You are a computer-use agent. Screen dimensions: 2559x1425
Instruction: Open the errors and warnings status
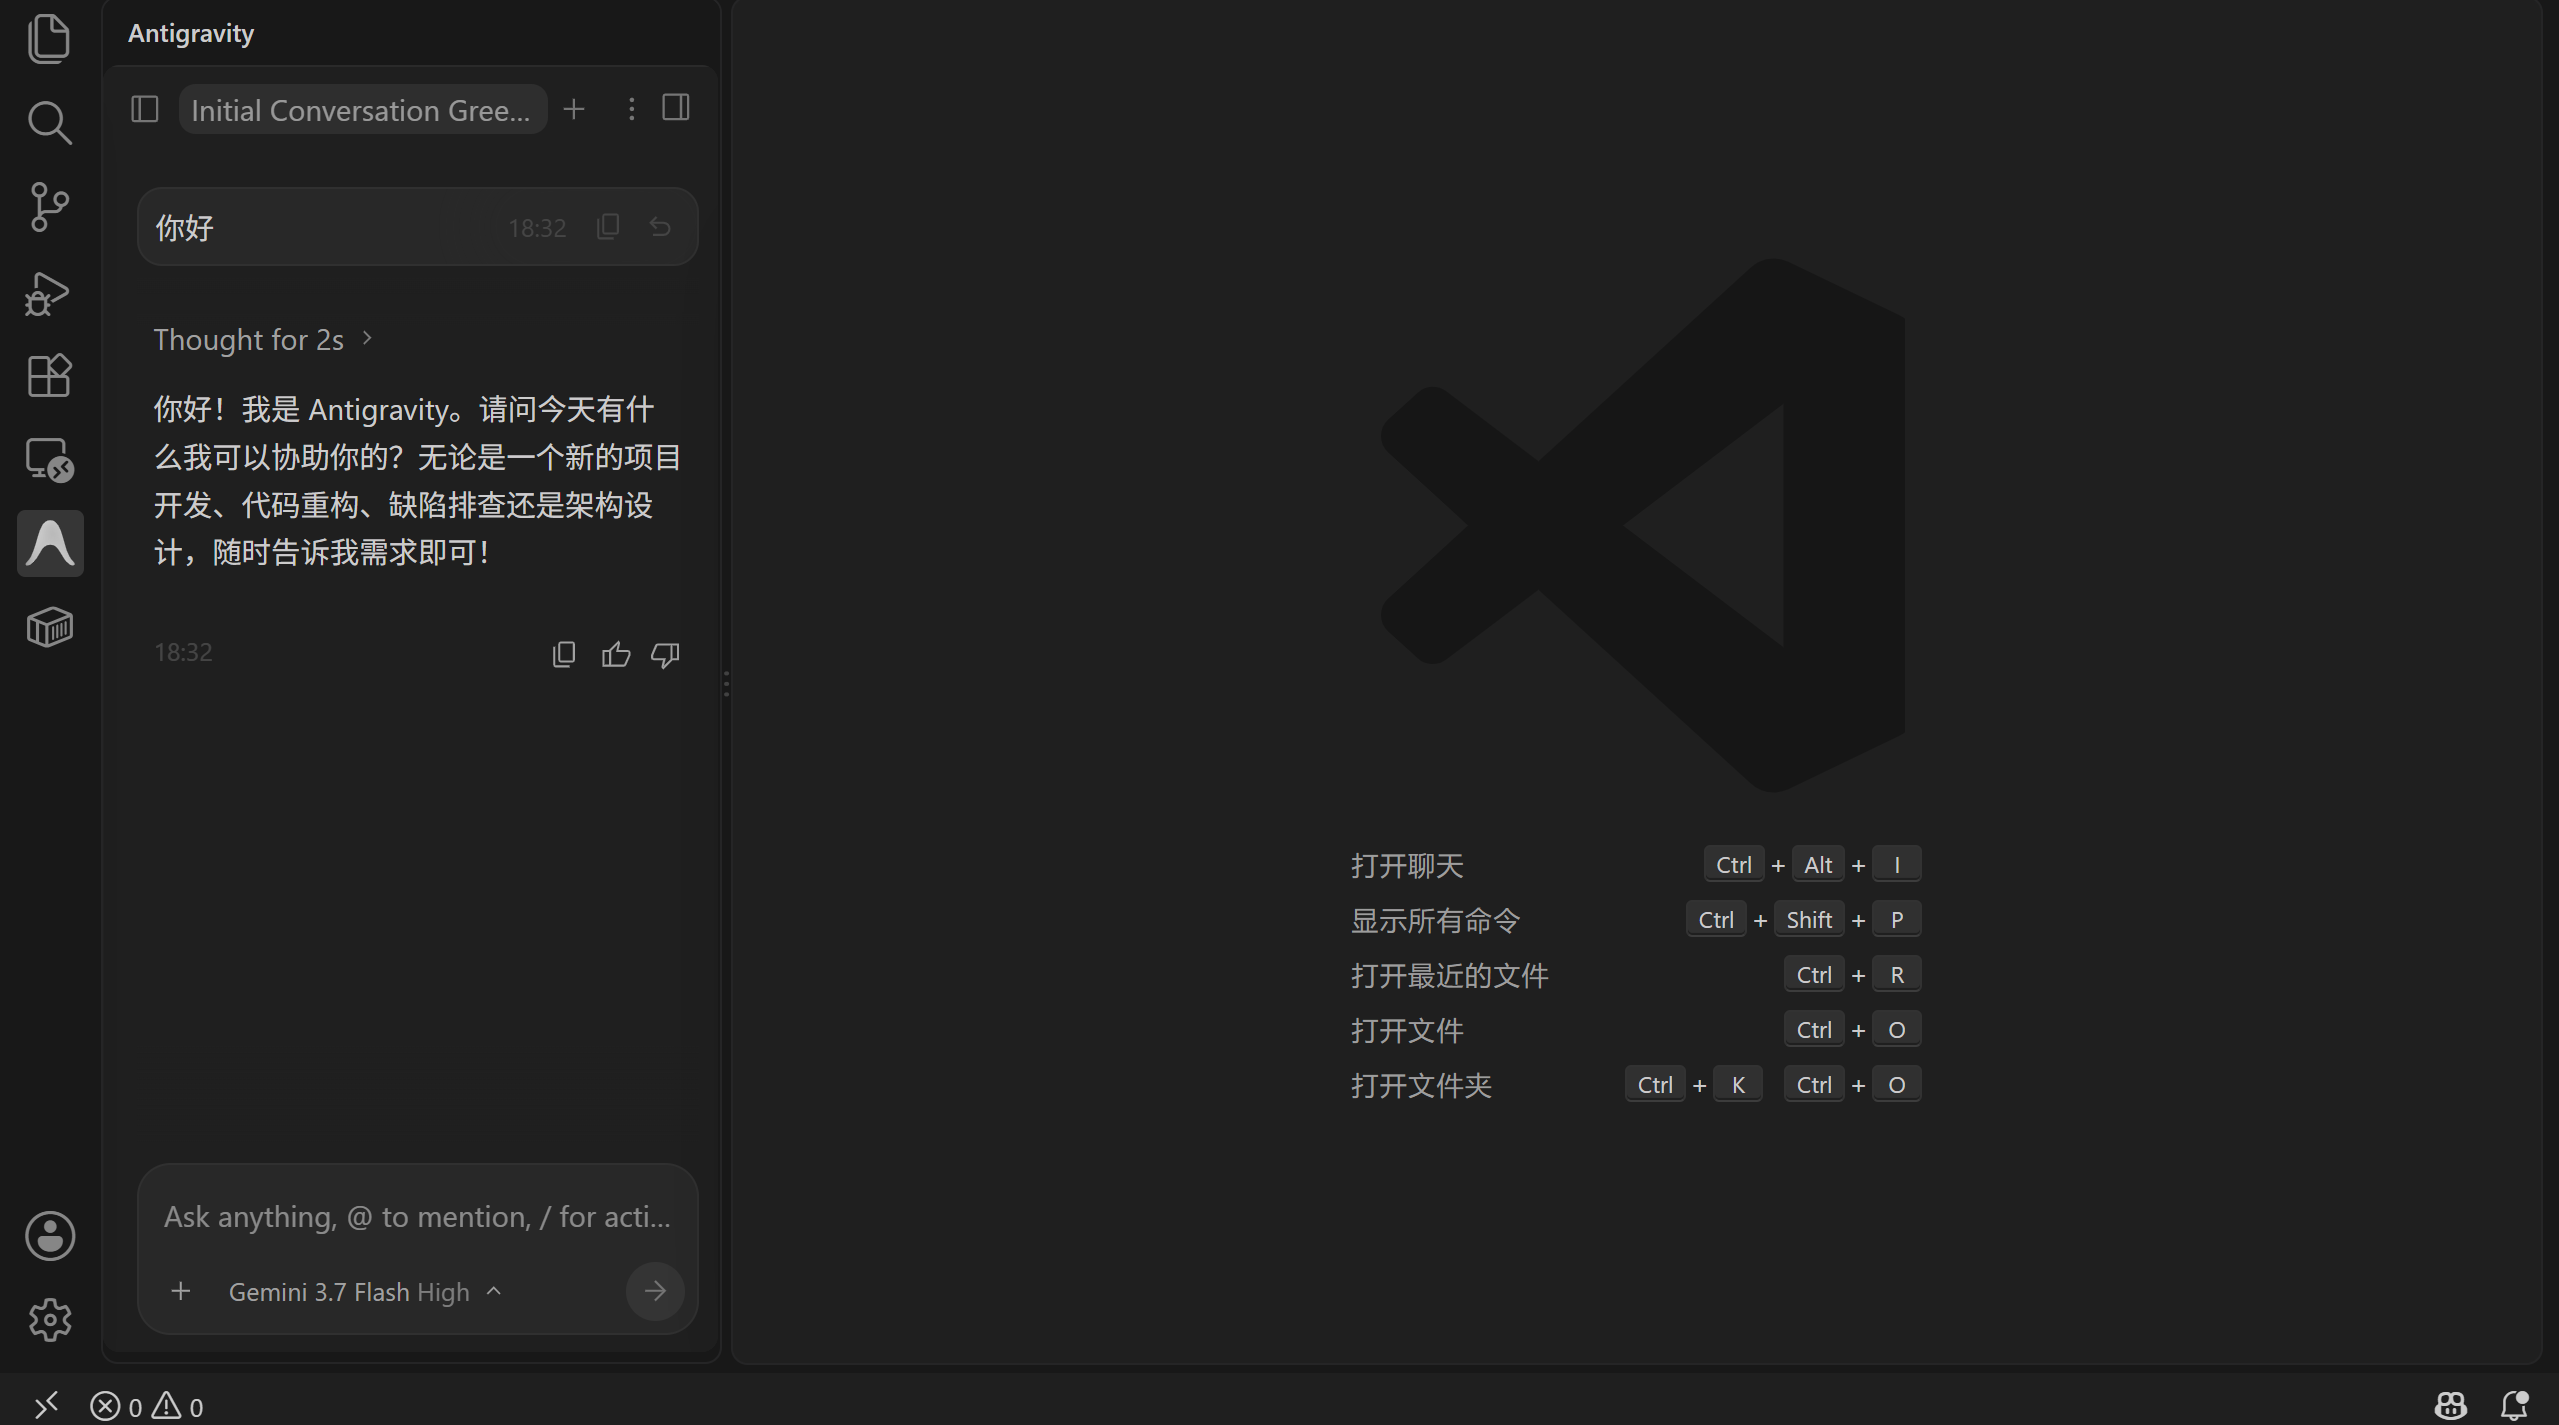[x=147, y=1407]
